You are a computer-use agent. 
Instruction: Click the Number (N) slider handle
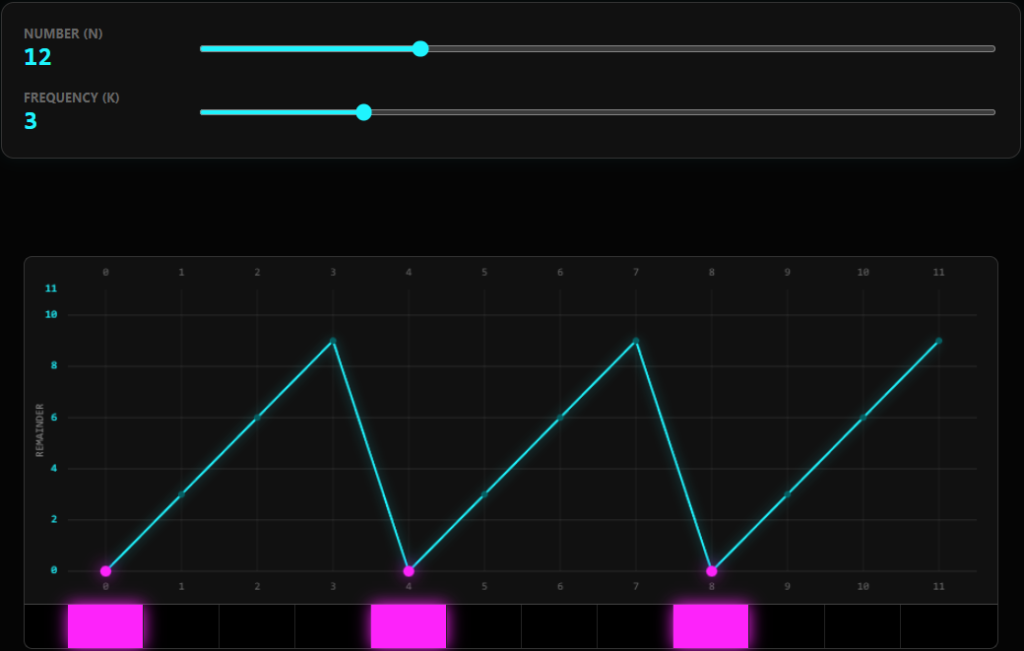coord(420,49)
